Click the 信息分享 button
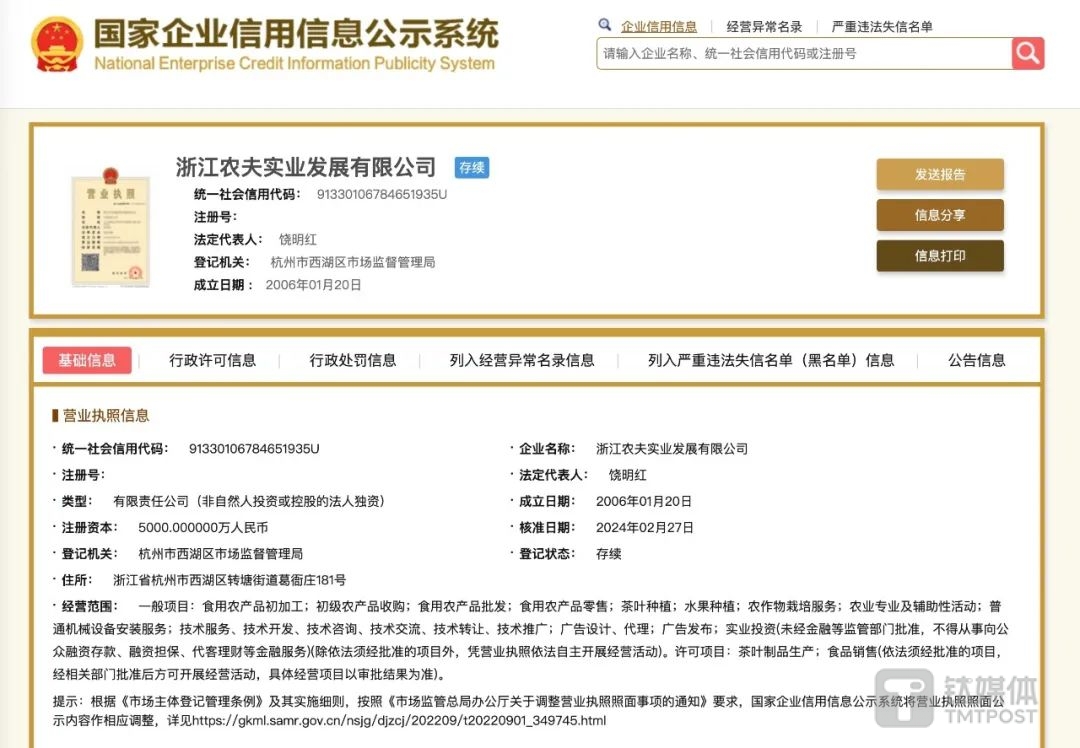The height and width of the screenshot is (748, 1080). [x=940, y=215]
